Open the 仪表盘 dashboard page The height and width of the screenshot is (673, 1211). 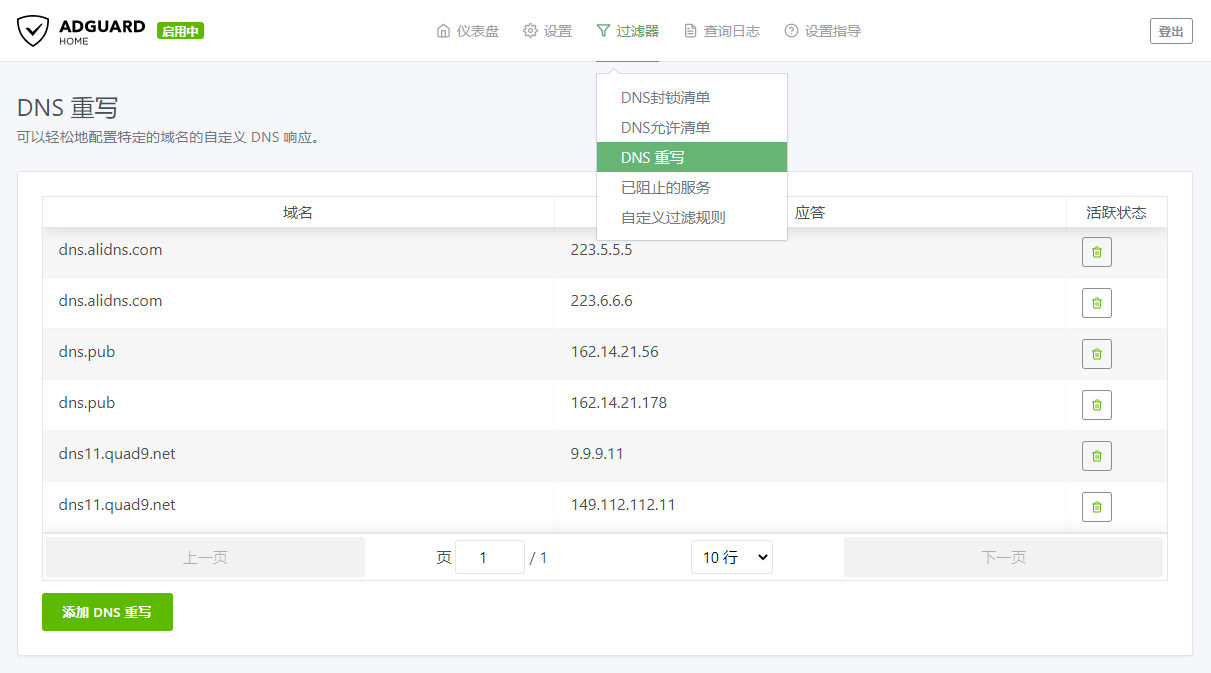(x=467, y=31)
